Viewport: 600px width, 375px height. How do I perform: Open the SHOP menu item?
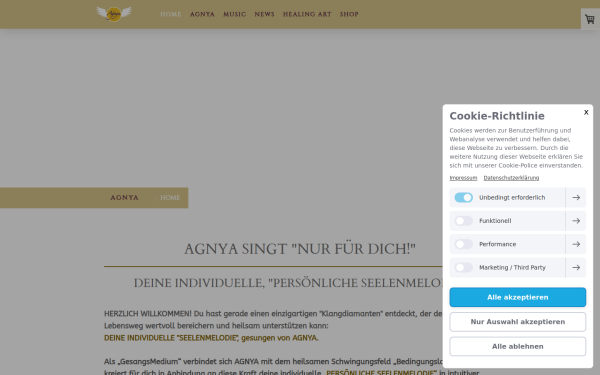point(349,14)
